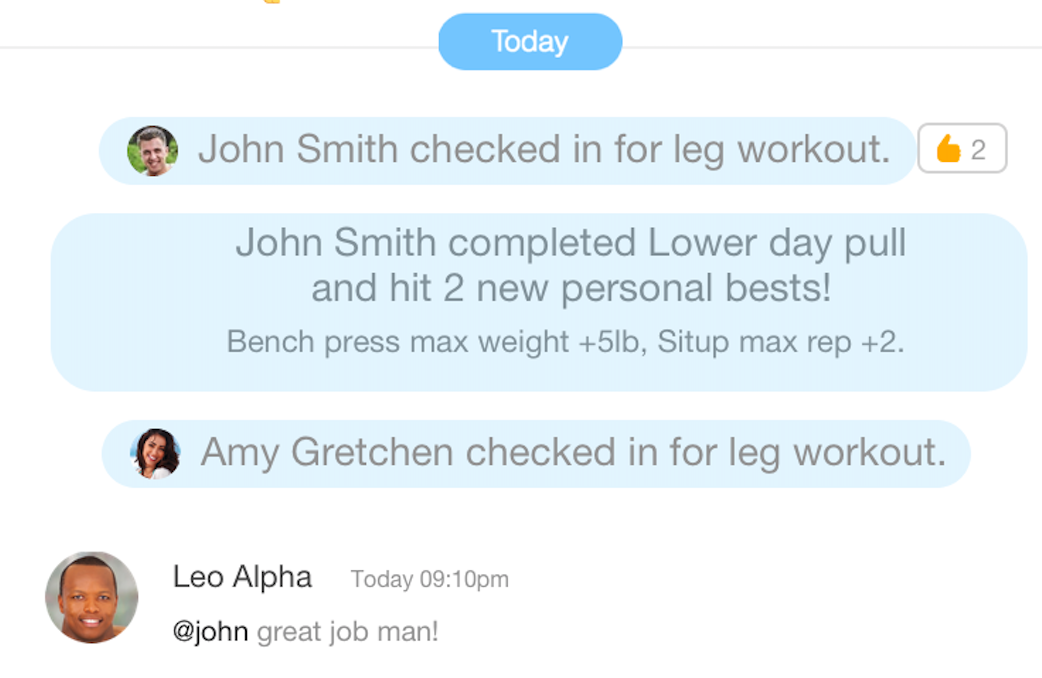
Task: Open Amy Gretchen's small profile avatar
Action: tap(155, 453)
